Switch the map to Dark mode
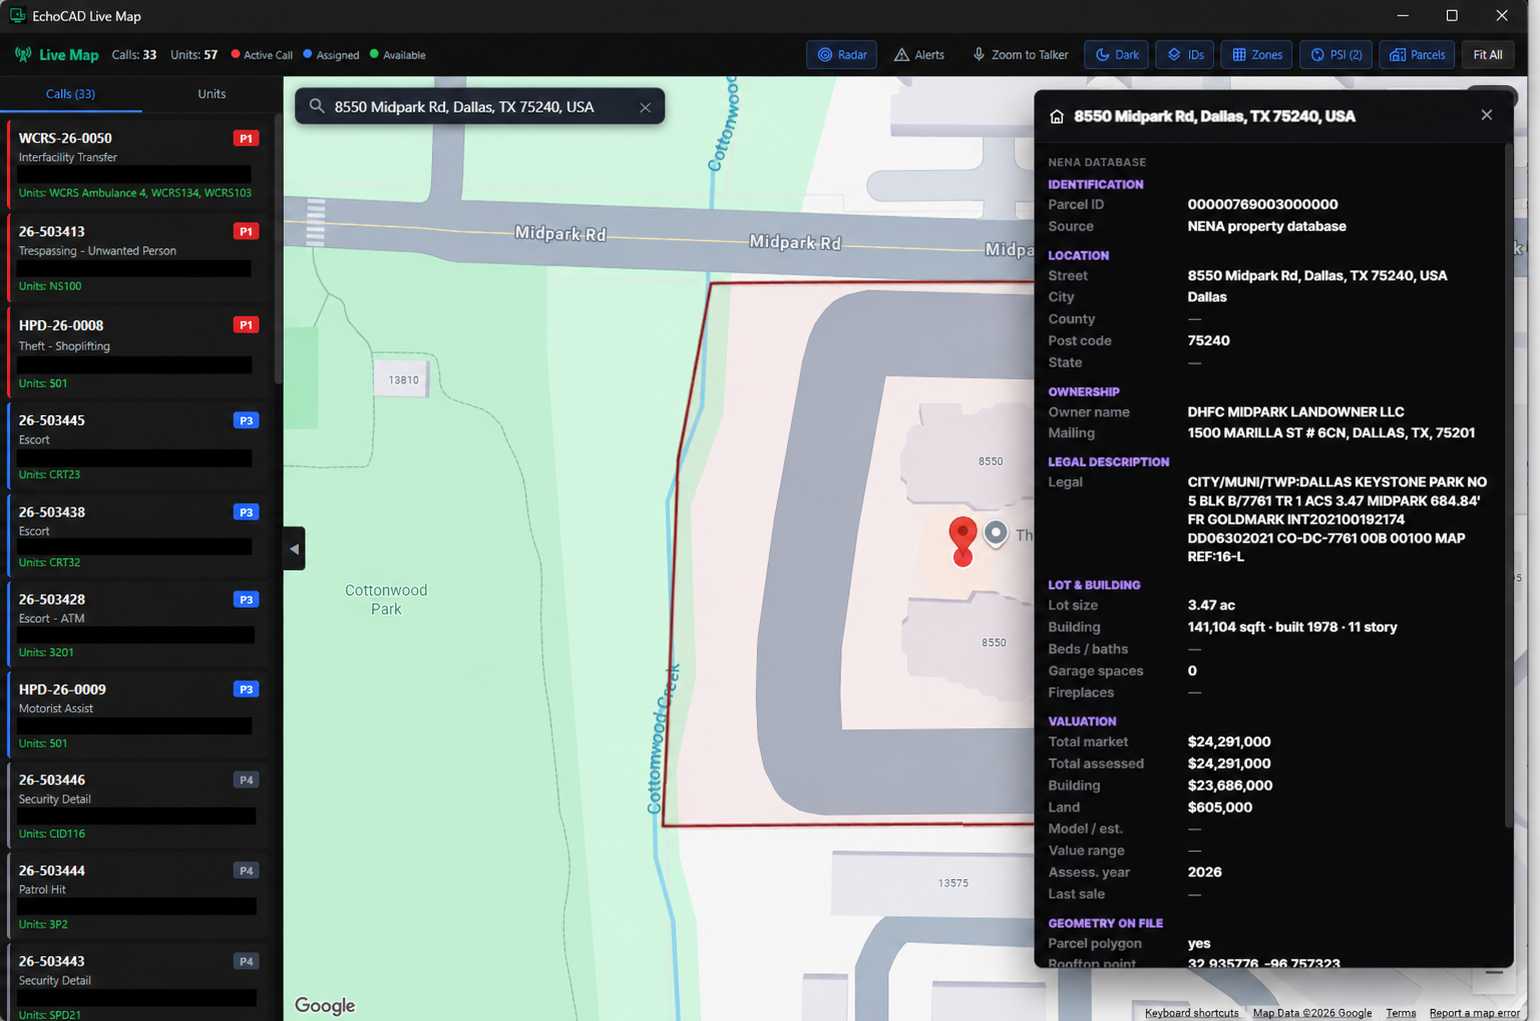 pos(1116,55)
